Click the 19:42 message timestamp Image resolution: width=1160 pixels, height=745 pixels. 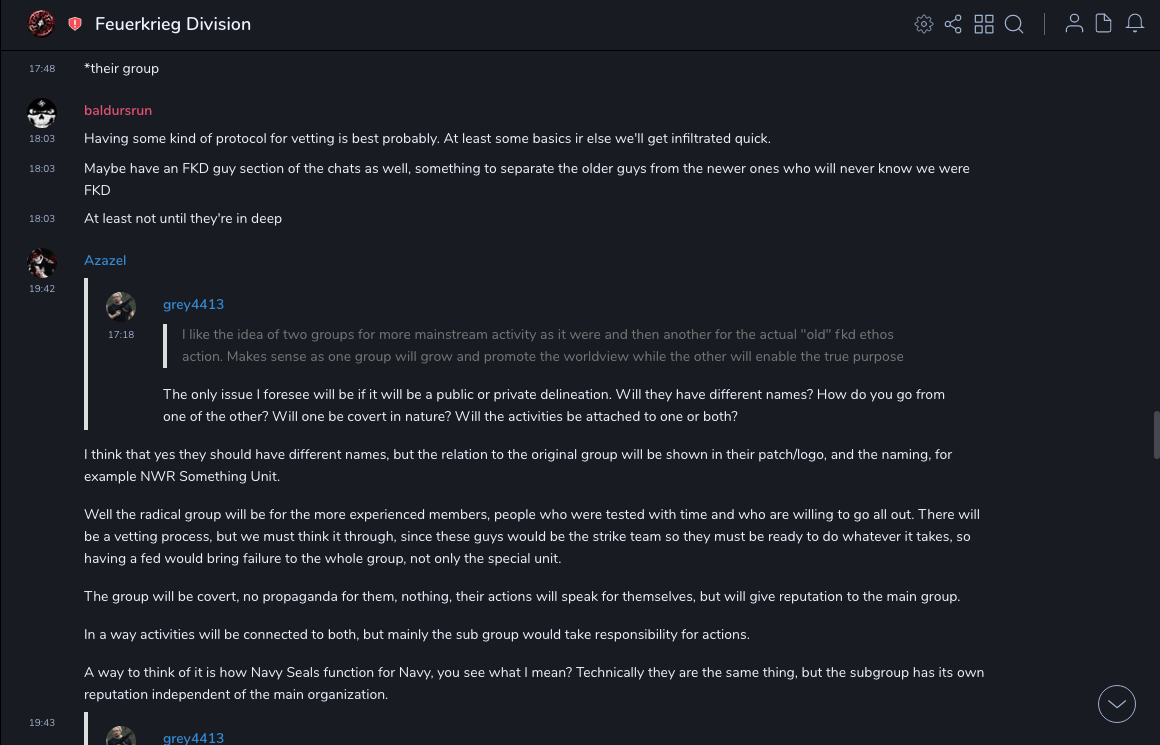tap(42, 289)
